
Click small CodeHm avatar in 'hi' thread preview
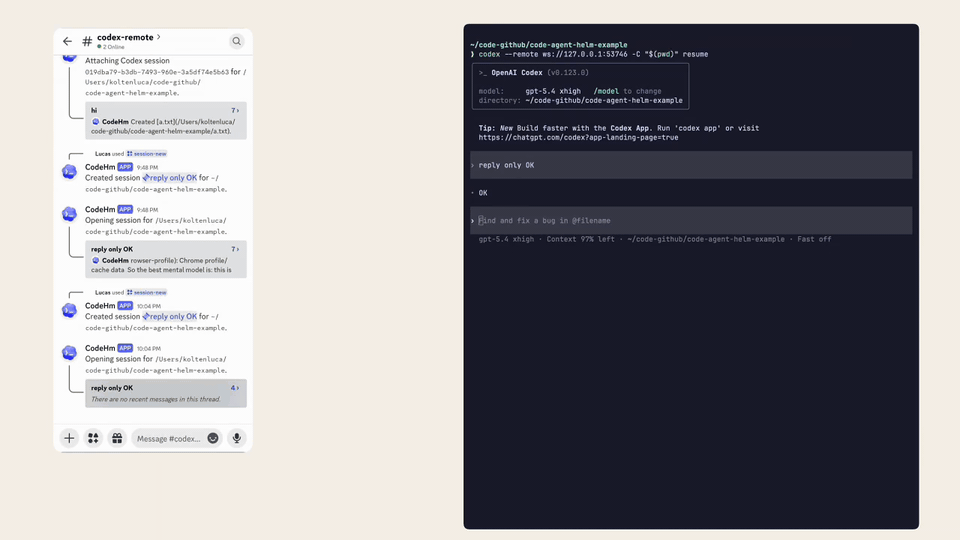tap(96, 122)
